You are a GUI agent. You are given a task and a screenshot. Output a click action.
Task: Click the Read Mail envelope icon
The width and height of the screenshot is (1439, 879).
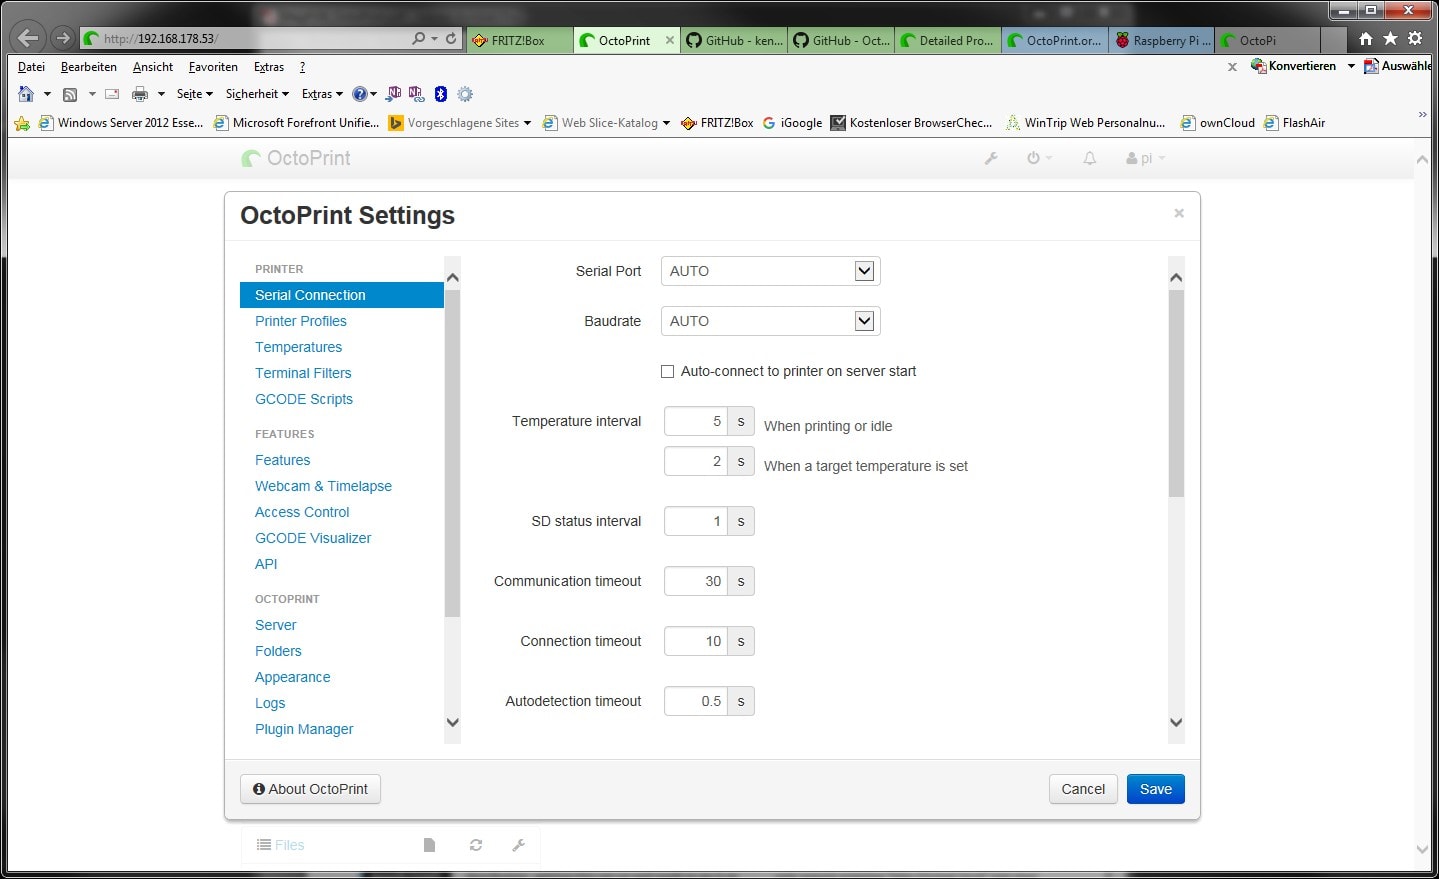(x=112, y=94)
